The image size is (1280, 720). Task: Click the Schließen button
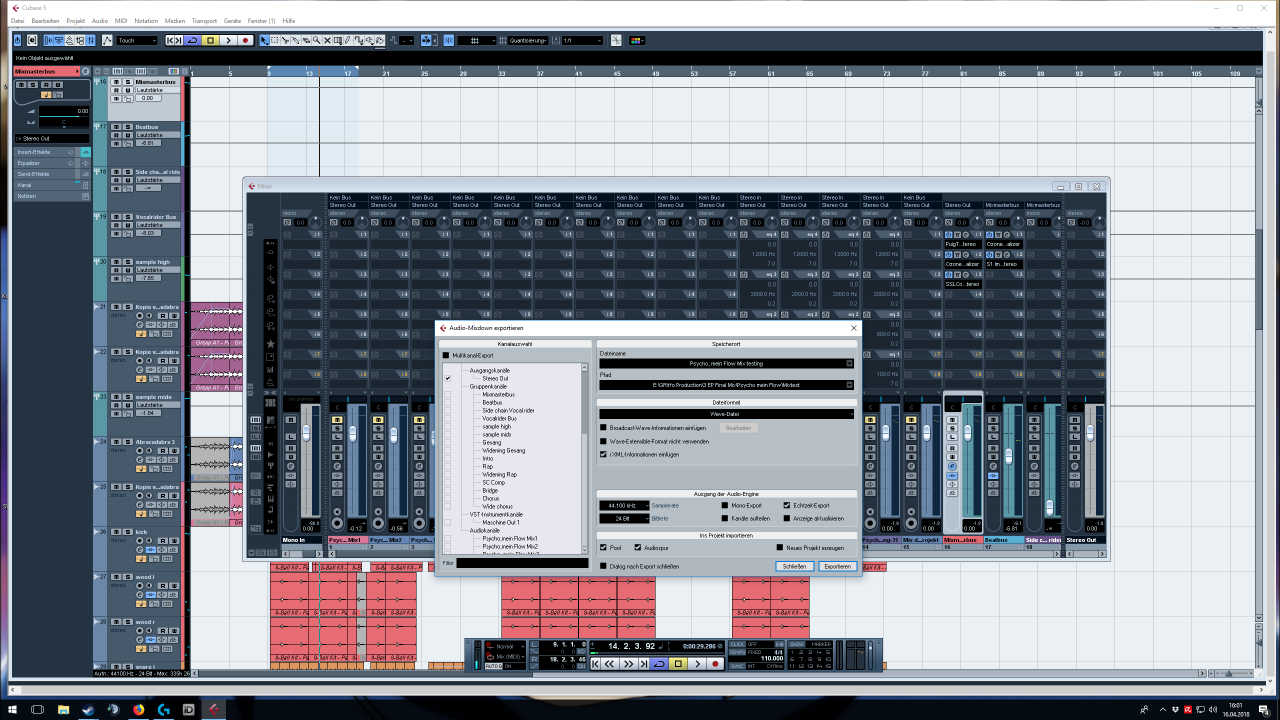coord(795,566)
